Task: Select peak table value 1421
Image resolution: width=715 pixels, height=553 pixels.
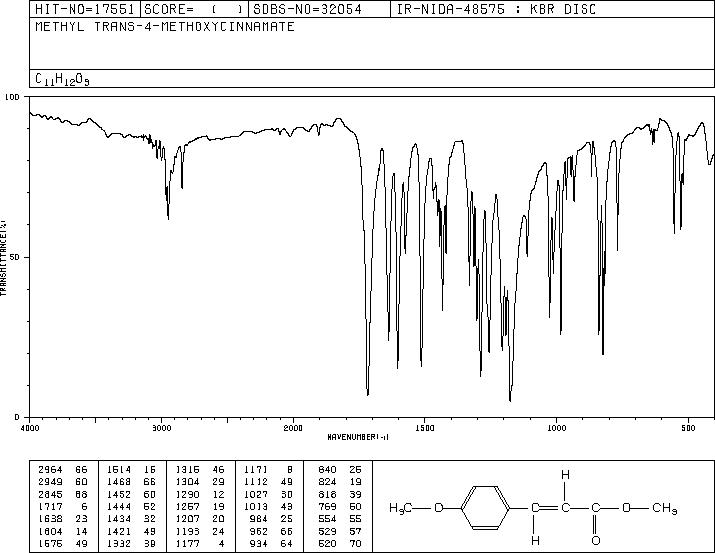Action: tap(119, 531)
